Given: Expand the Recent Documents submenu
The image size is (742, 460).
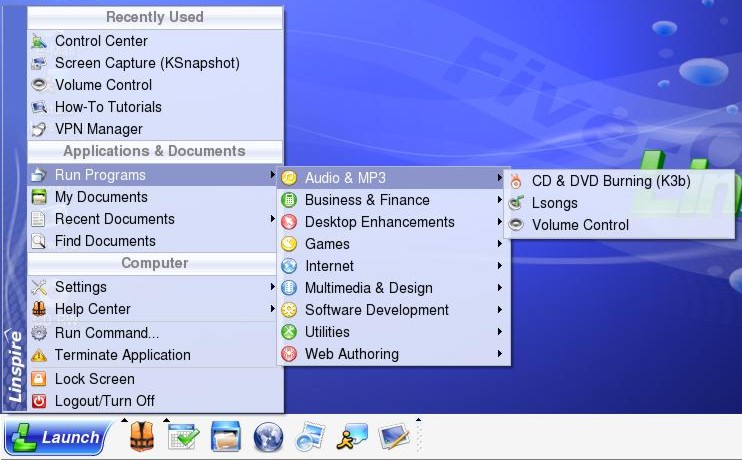Looking at the screenshot, I should (x=114, y=219).
